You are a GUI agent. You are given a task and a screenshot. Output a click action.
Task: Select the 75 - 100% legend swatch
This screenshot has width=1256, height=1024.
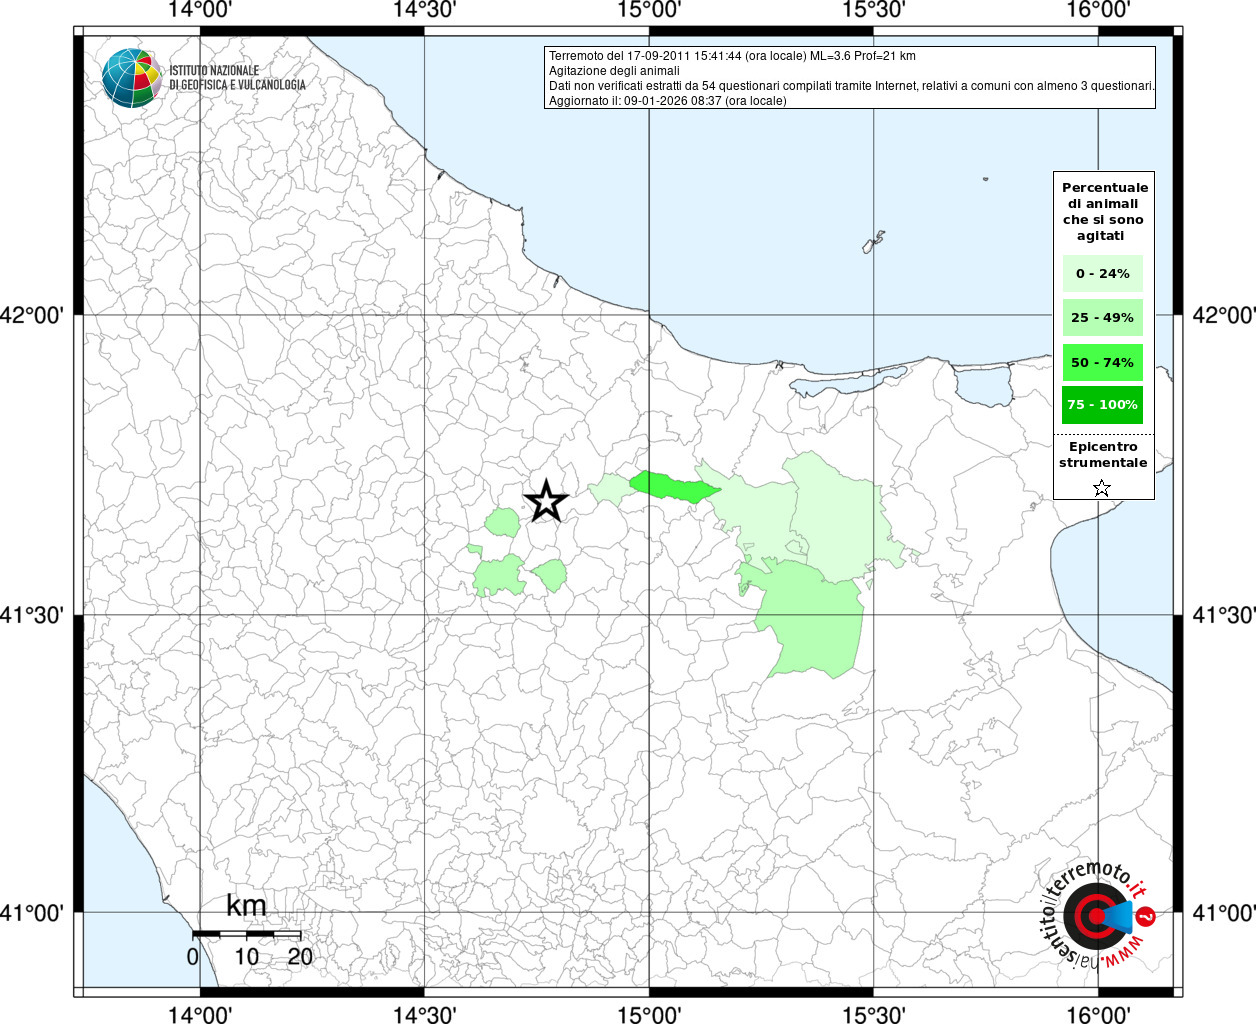(1102, 404)
